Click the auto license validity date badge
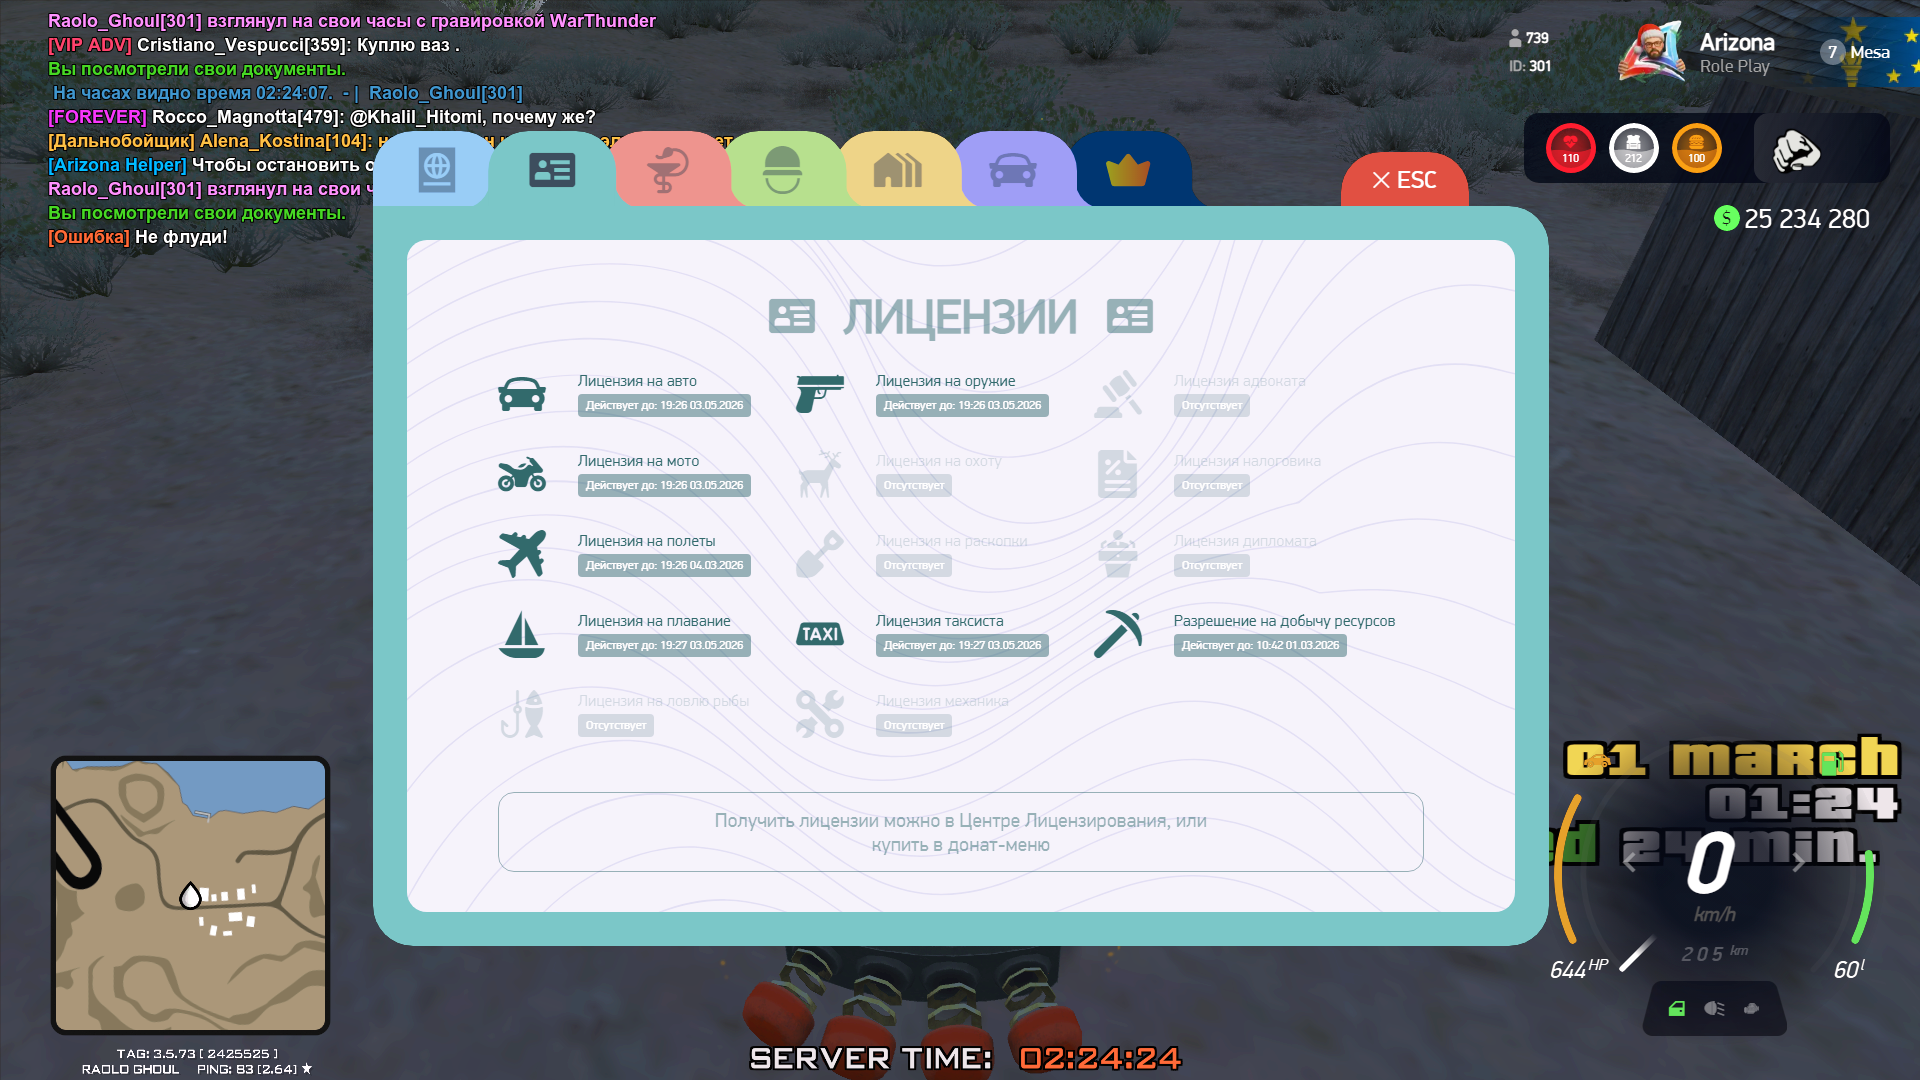This screenshot has width=1920, height=1080. click(664, 405)
